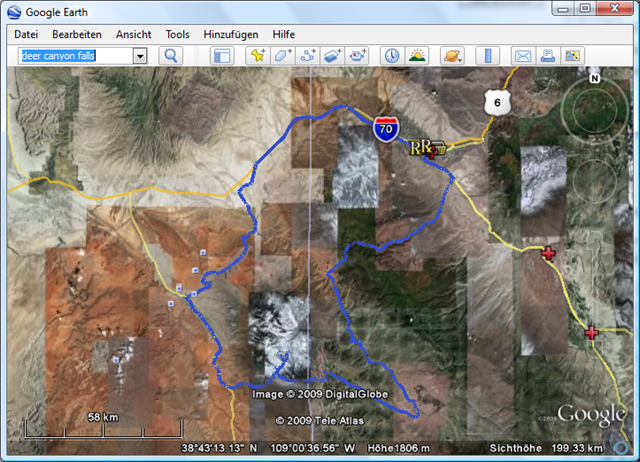Click the add image overlay icon
Viewport: 640px width, 462px height.
click(333, 56)
